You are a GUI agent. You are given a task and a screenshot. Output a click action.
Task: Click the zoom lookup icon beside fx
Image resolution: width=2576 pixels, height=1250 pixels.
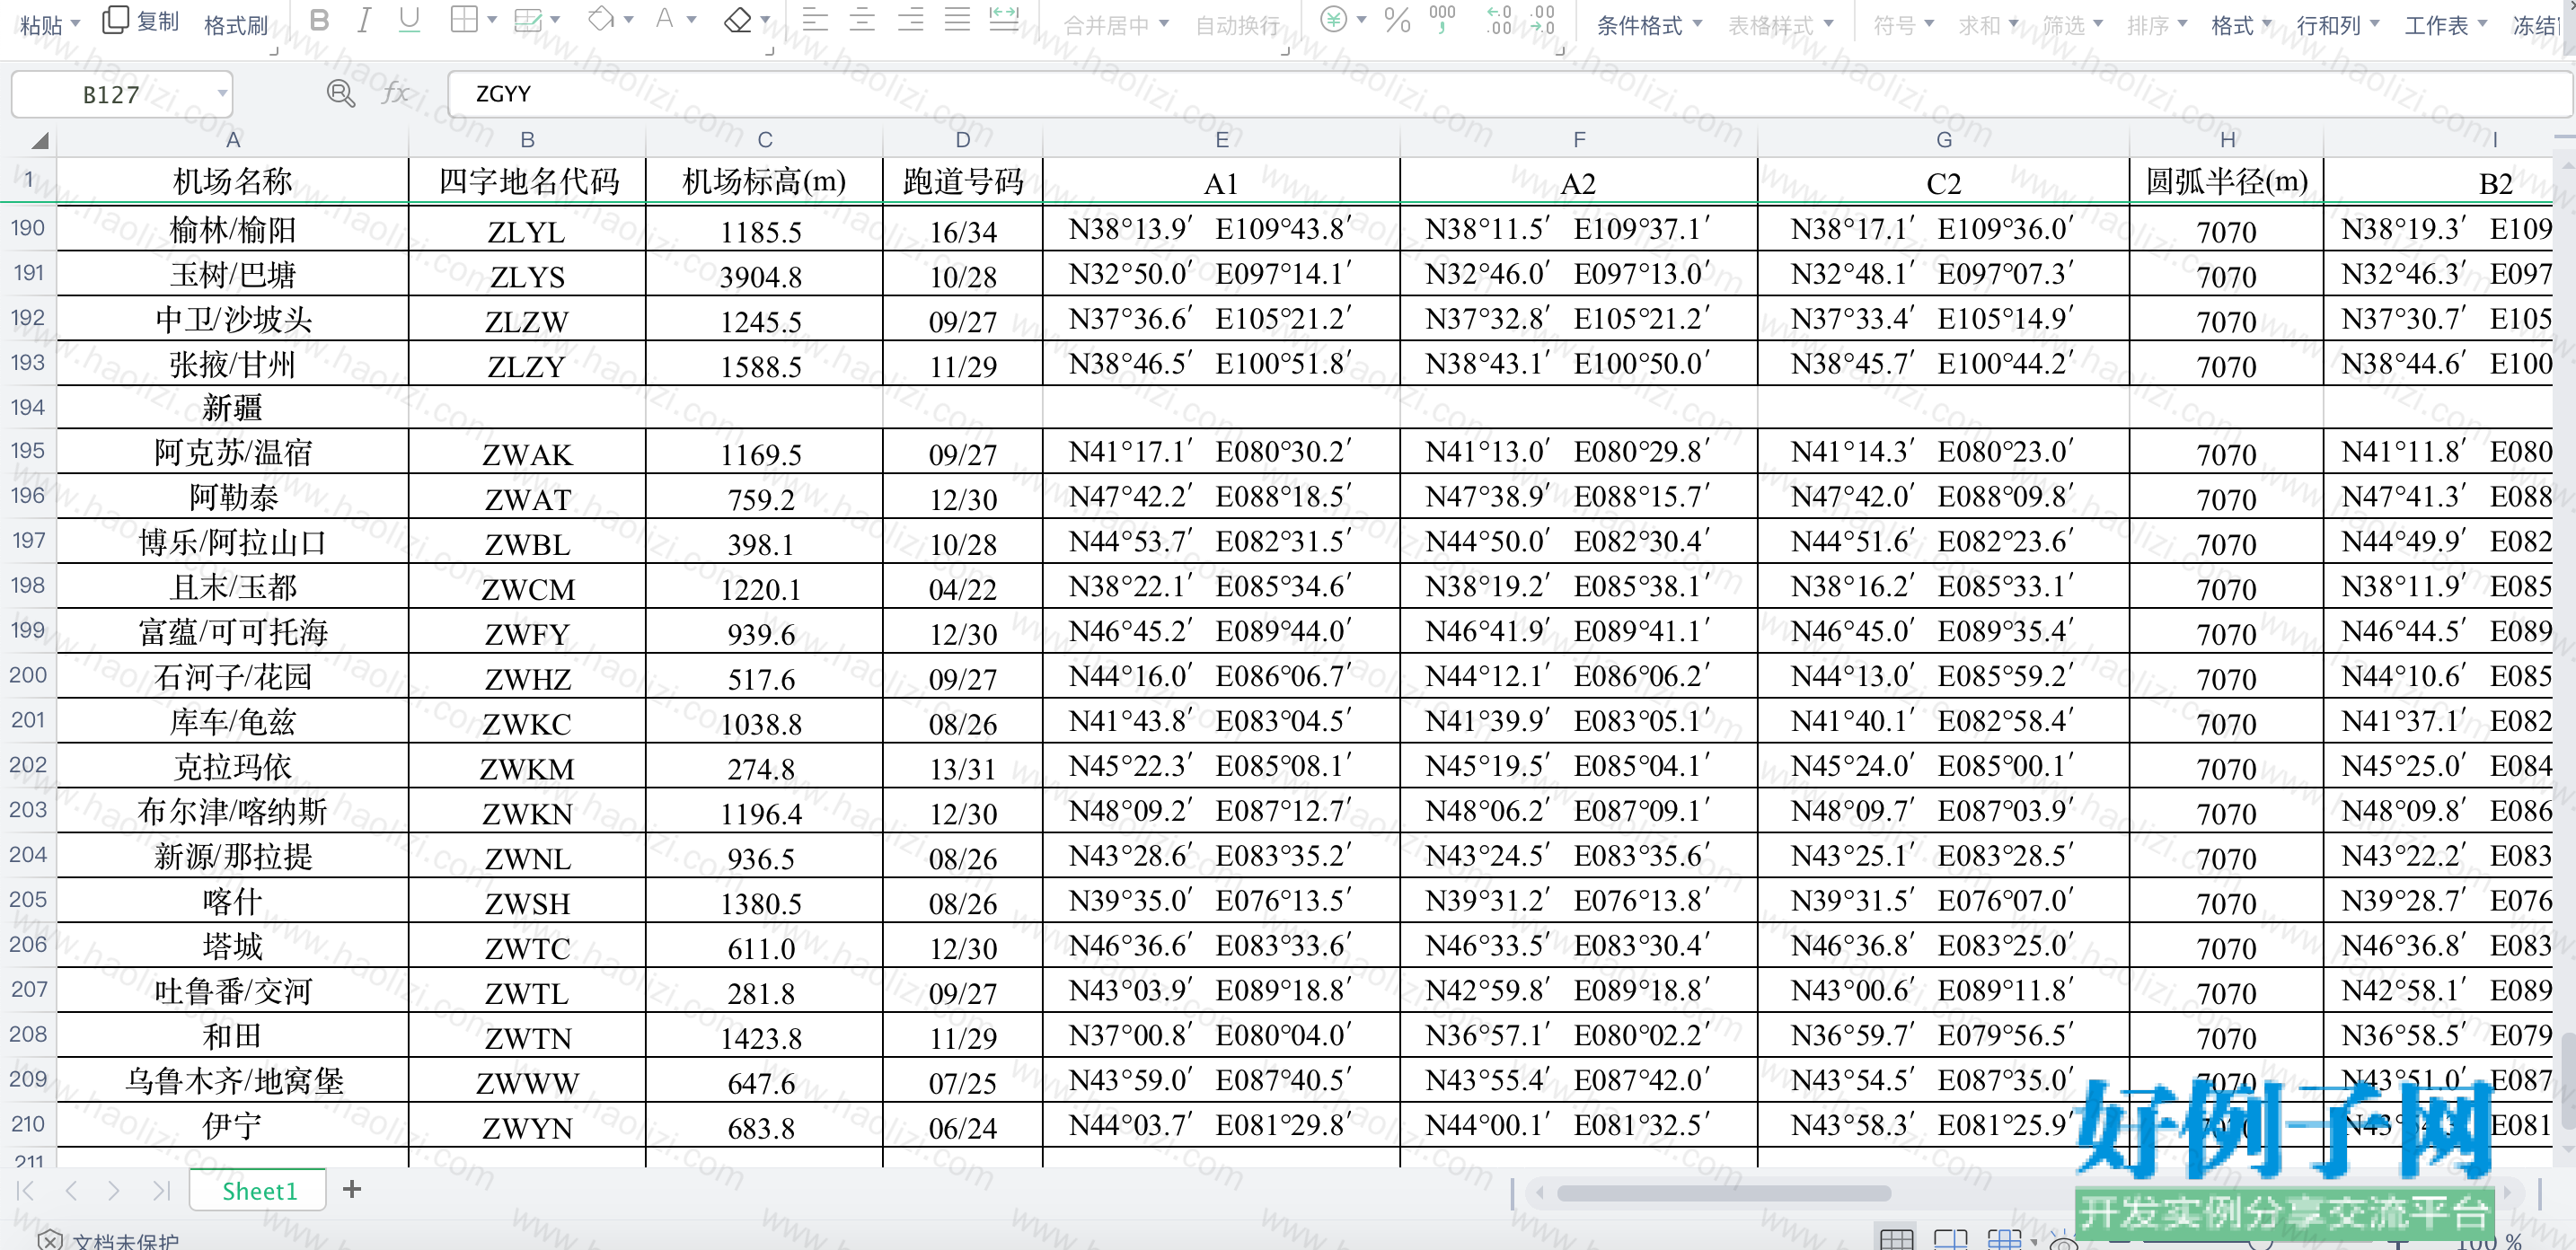click(x=341, y=94)
